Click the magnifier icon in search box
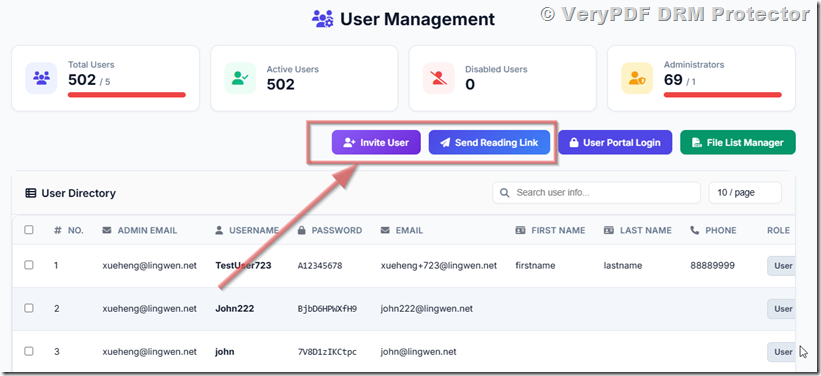 pos(505,193)
